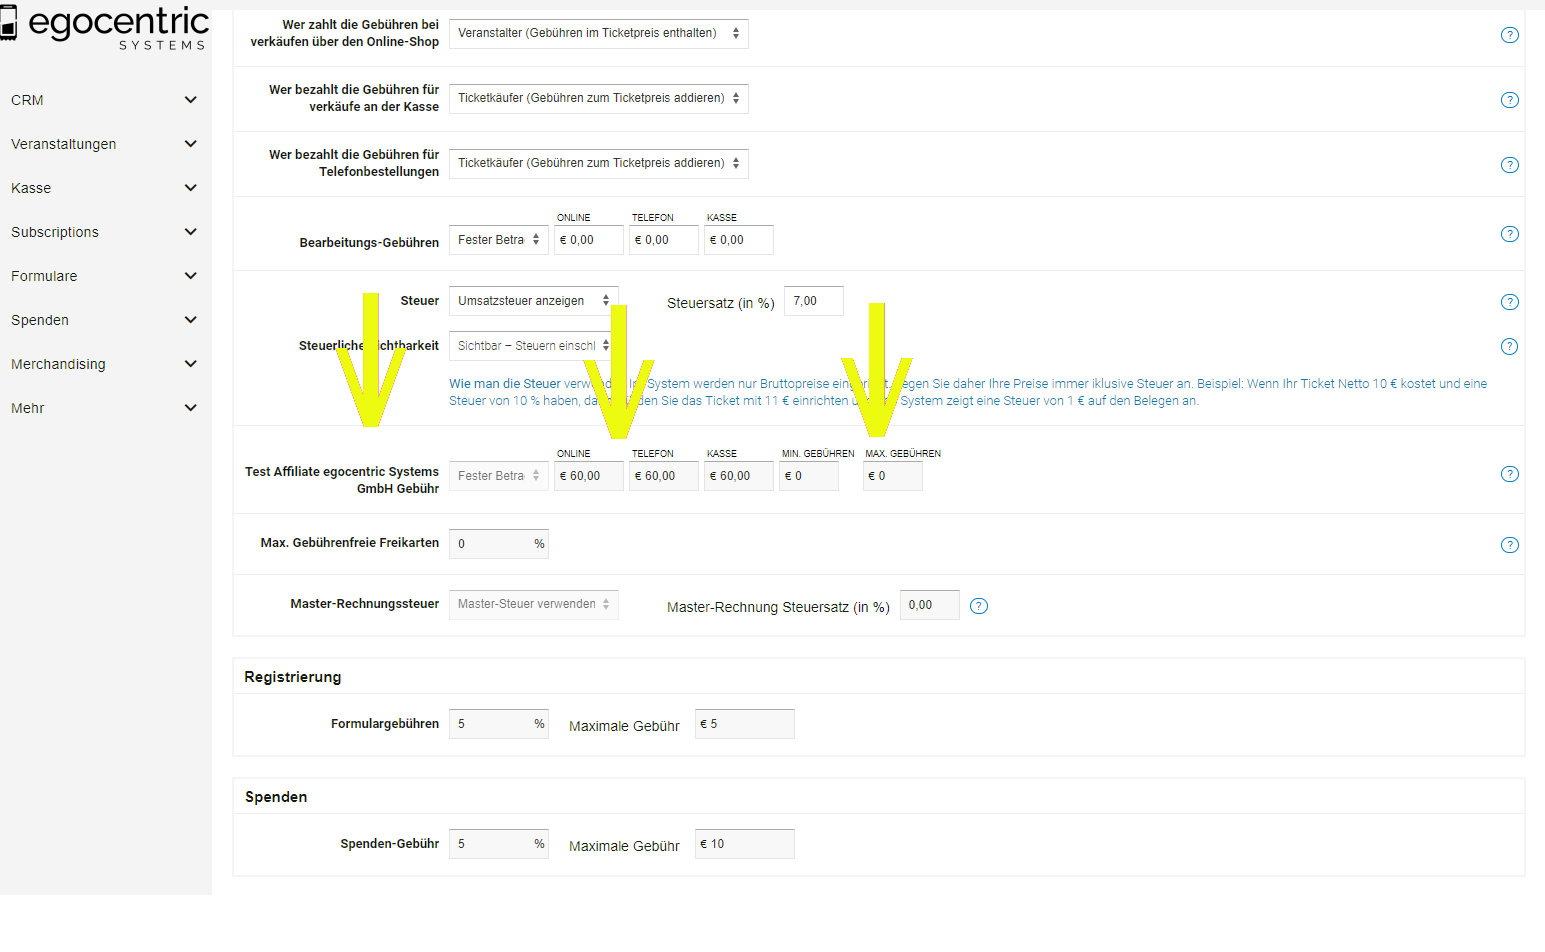
Task: Click help icon next to Master-Rechnung Steuersatz
Action: coord(979,606)
